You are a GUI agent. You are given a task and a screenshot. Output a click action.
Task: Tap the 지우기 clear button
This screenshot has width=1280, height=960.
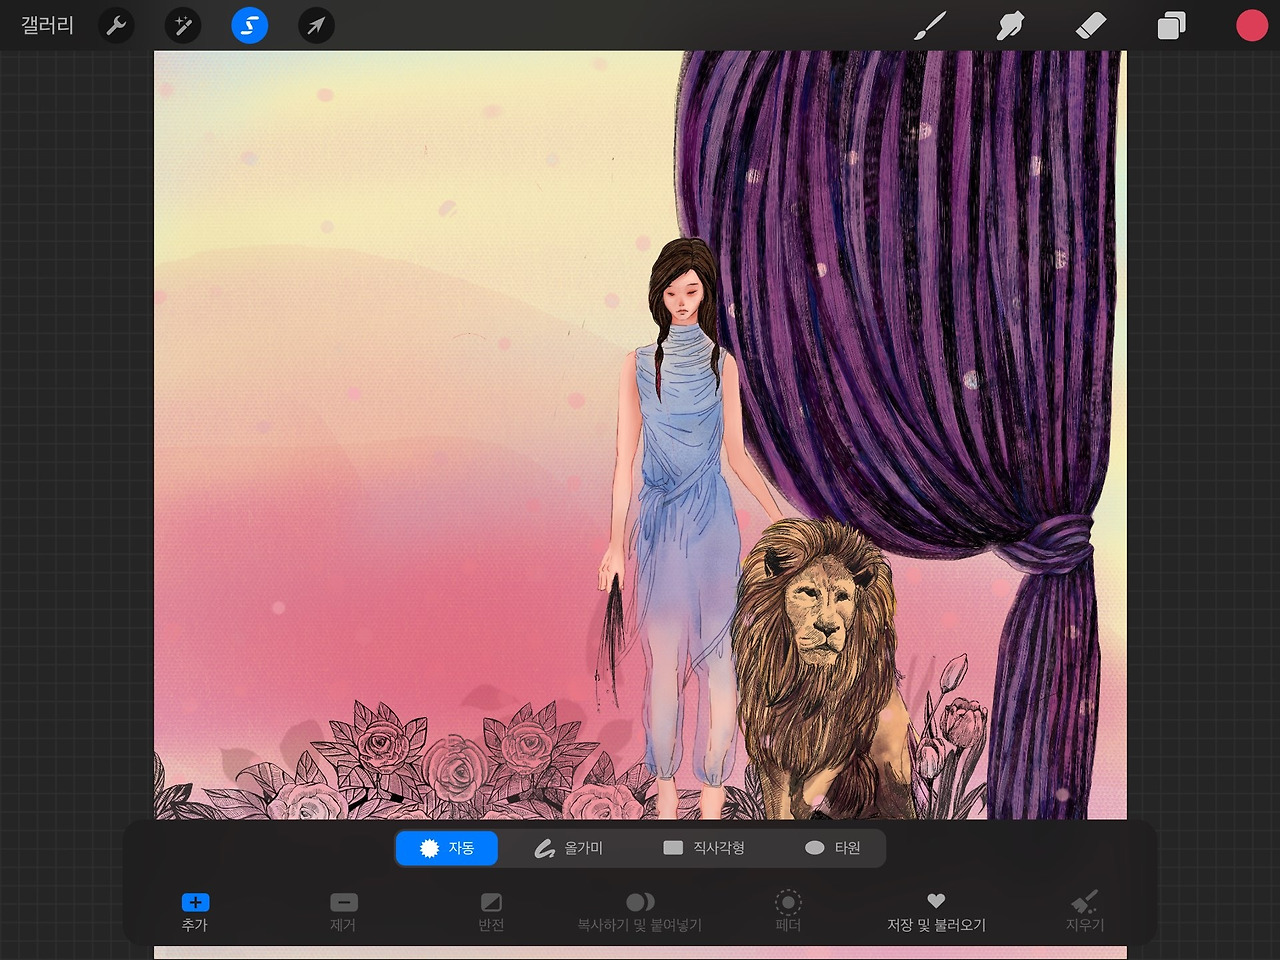tap(1084, 912)
